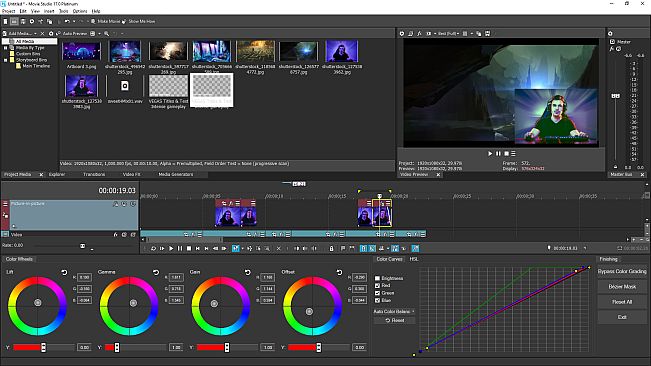Screen dimensions: 651x366
Task: Click the New project icon in toolbar
Action: pyautogui.click(x=5, y=21)
